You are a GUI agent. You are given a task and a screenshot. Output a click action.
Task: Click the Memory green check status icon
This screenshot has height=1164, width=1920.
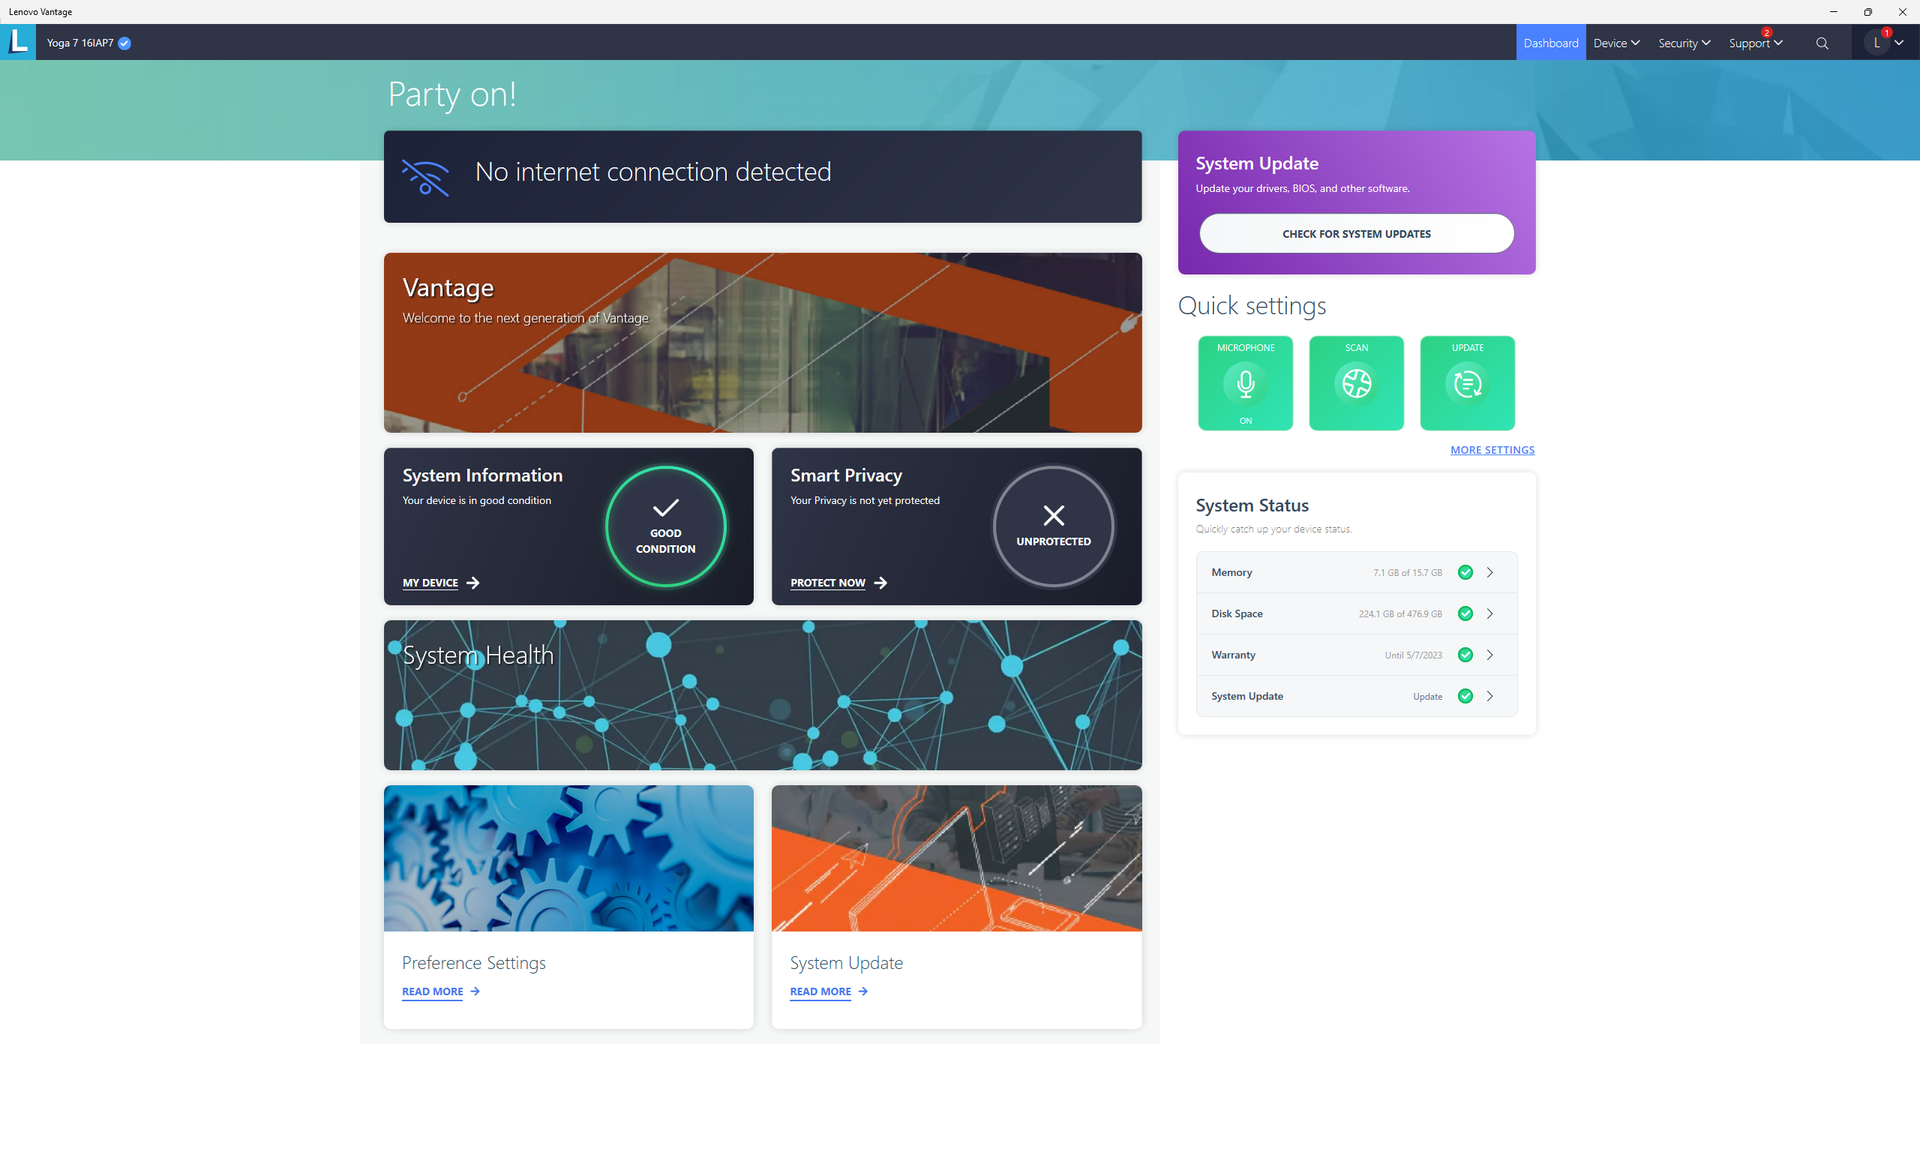(1465, 572)
